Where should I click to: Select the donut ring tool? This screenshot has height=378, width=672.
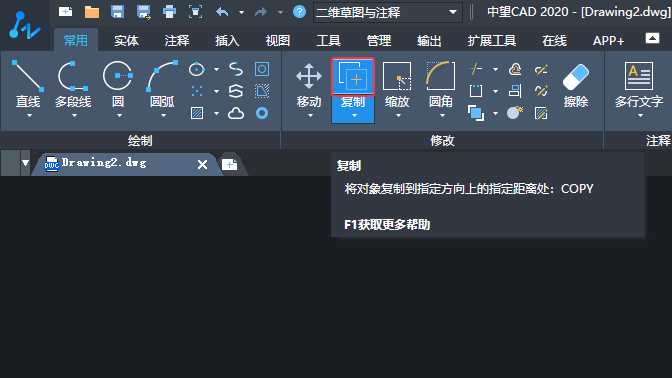click(262, 113)
